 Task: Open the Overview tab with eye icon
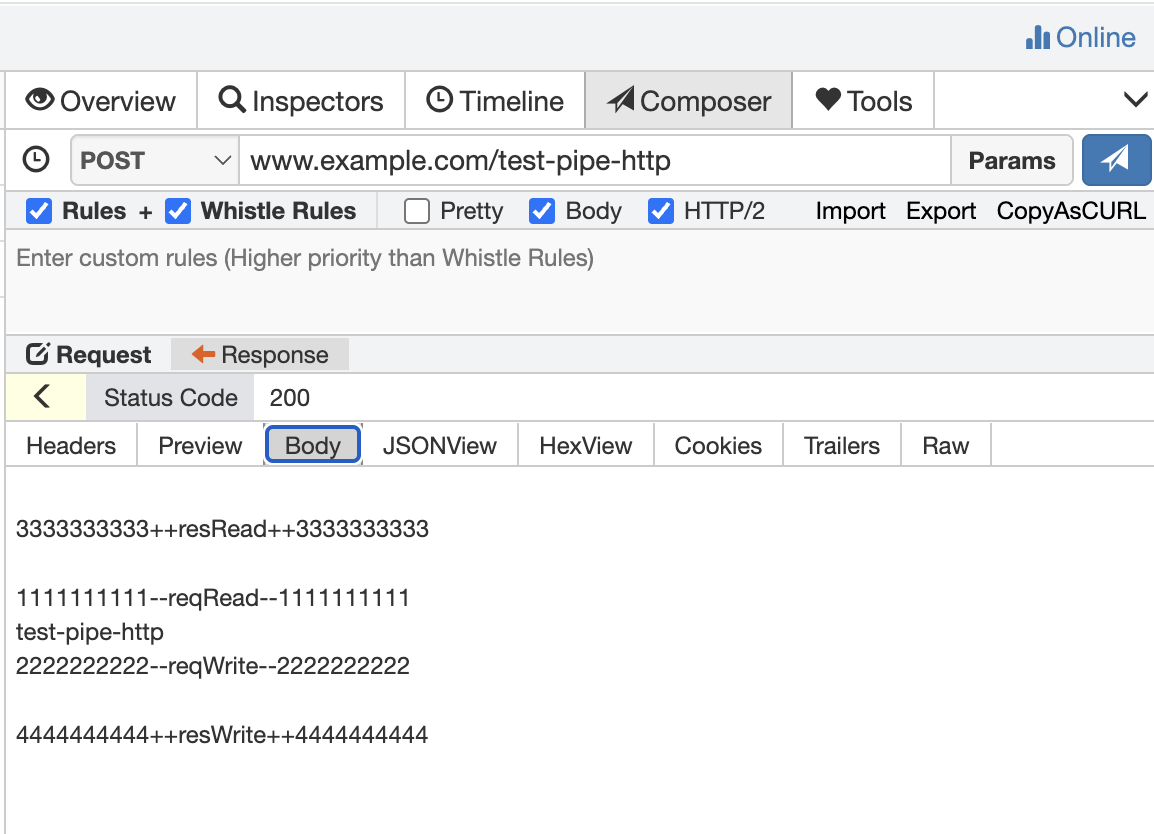tap(101, 101)
